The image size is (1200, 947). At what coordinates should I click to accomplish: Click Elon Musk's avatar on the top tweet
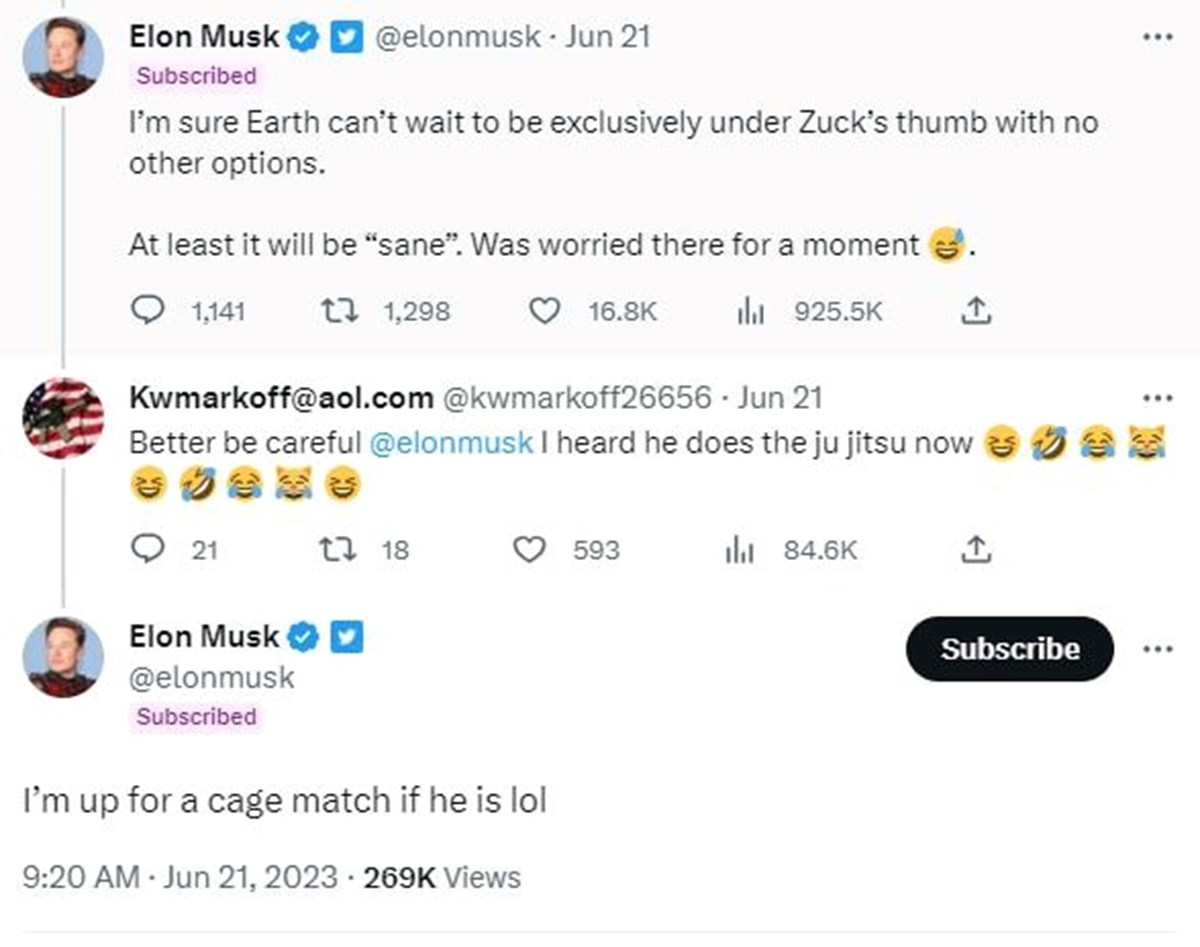pyautogui.click(x=63, y=57)
